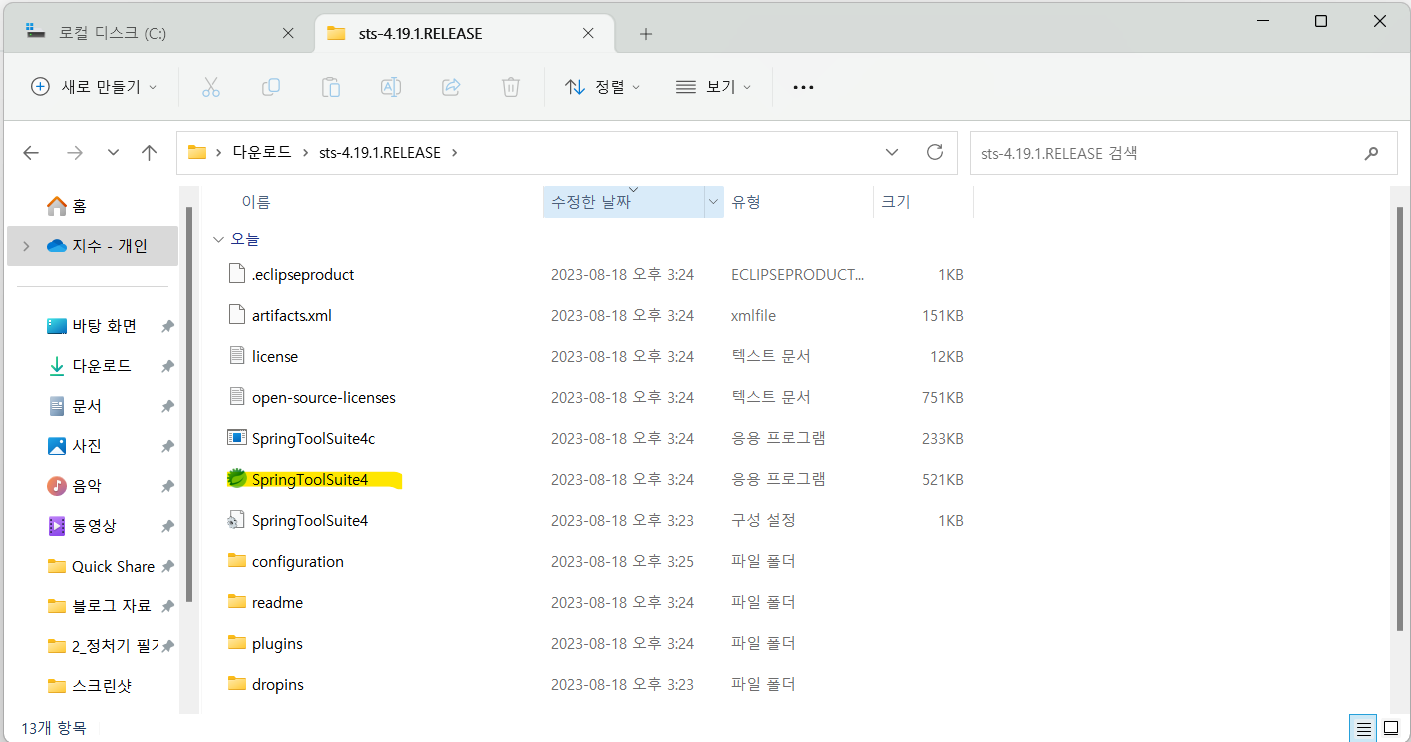The height and width of the screenshot is (742, 1411).
Task: Open the 보기 view dropdown
Action: 713,87
